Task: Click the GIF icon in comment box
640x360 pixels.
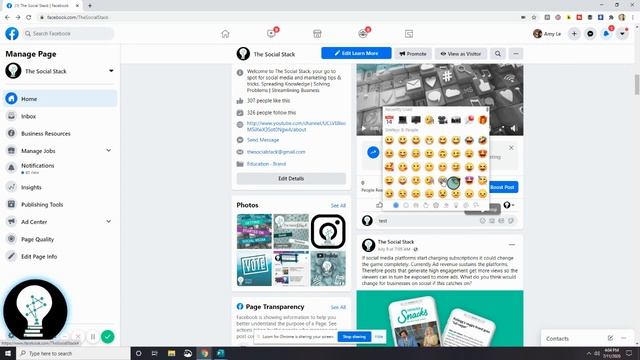Action: point(501,221)
